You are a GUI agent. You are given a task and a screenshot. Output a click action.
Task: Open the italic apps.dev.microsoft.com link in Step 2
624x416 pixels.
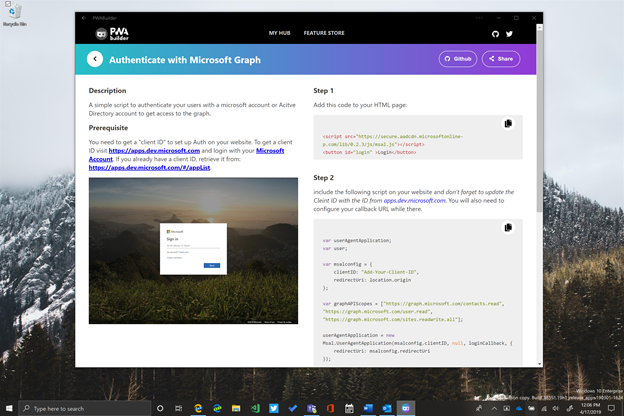click(x=414, y=201)
